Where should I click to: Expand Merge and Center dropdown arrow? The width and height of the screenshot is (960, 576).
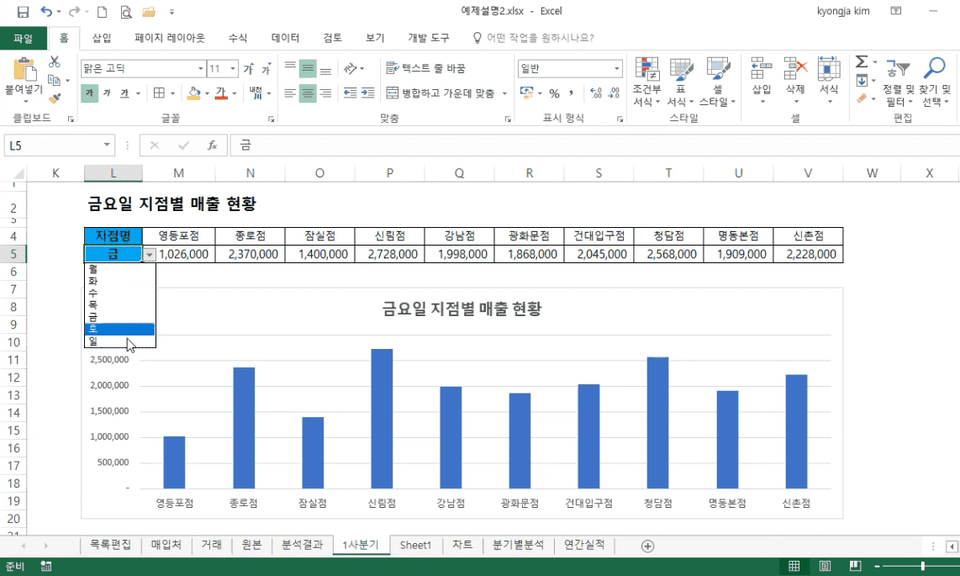[504, 93]
